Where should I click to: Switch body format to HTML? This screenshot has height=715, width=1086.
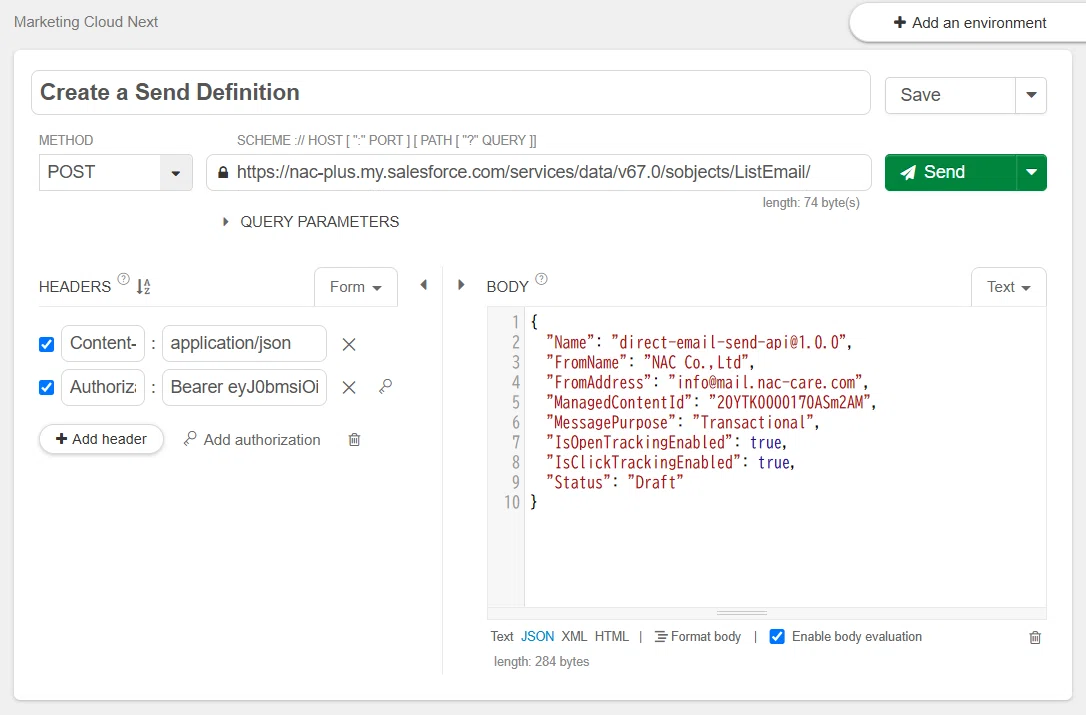pos(612,637)
